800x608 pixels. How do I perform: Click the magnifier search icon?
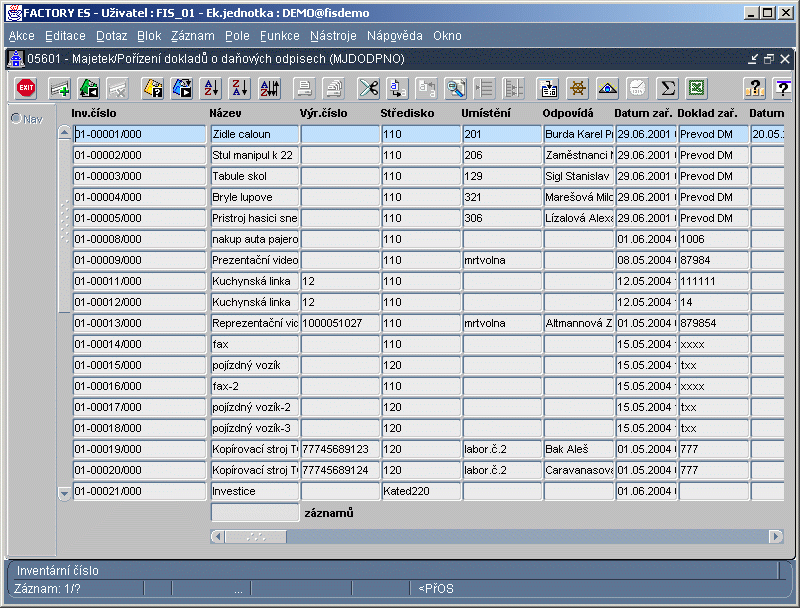pos(456,88)
